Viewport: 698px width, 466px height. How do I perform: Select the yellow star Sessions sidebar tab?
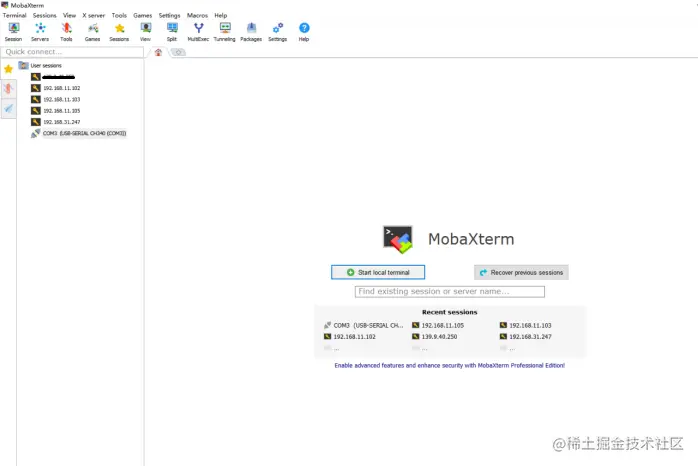(8, 69)
